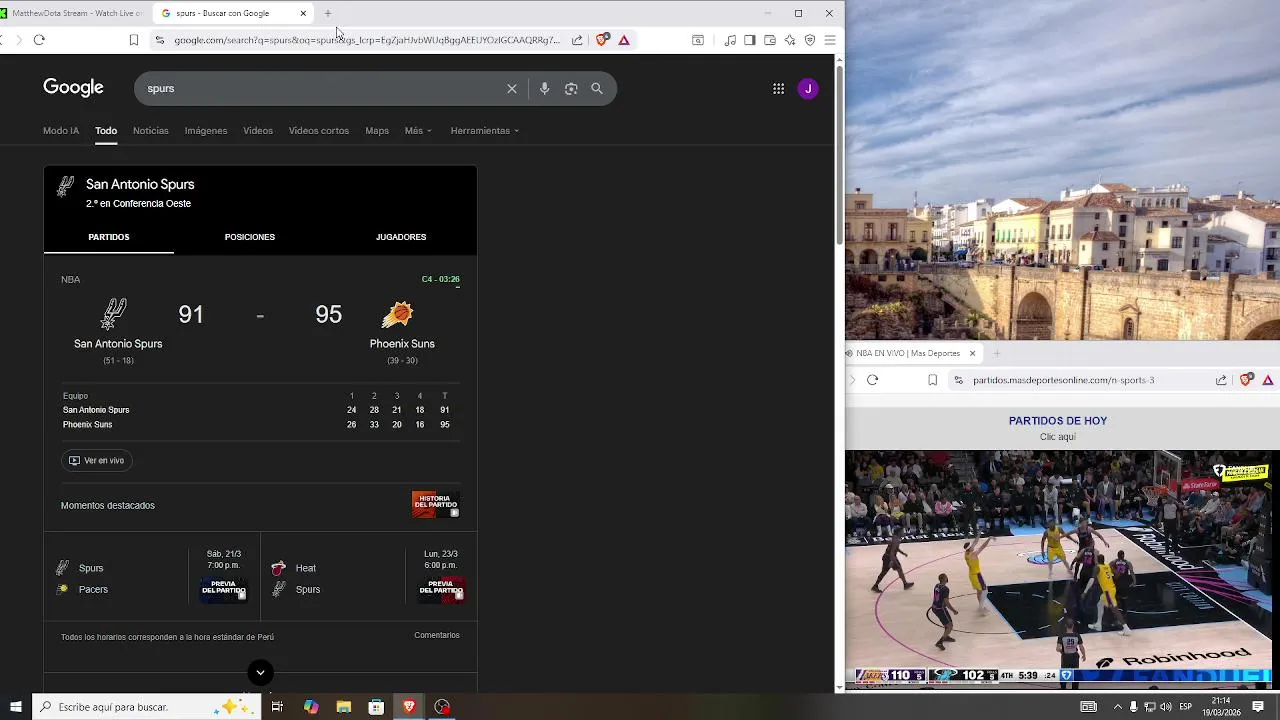The width and height of the screenshot is (1280, 720).
Task: Start Google voice search microphone
Action: click(544, 89)
